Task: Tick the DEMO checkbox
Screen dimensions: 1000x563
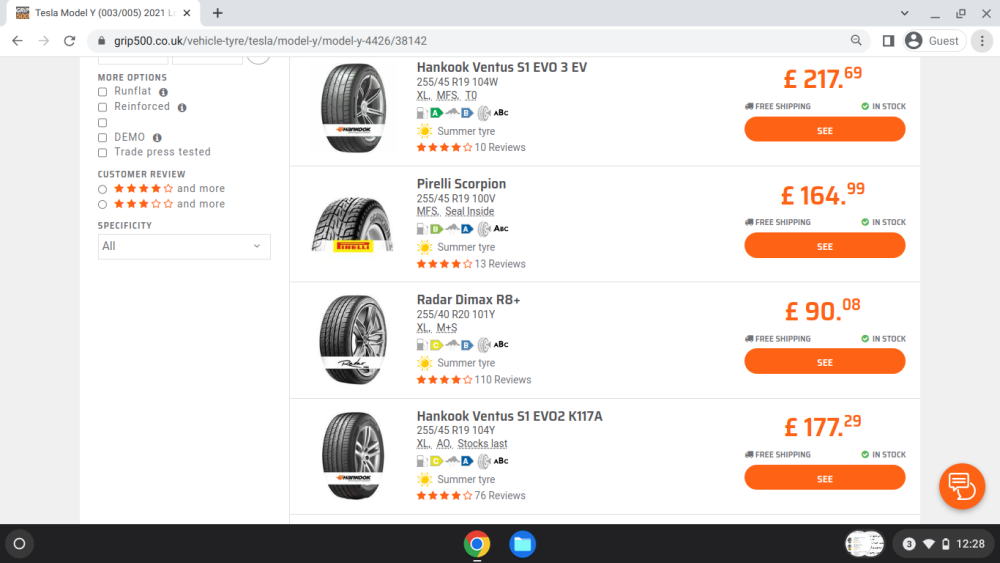Action: (102, 138)
